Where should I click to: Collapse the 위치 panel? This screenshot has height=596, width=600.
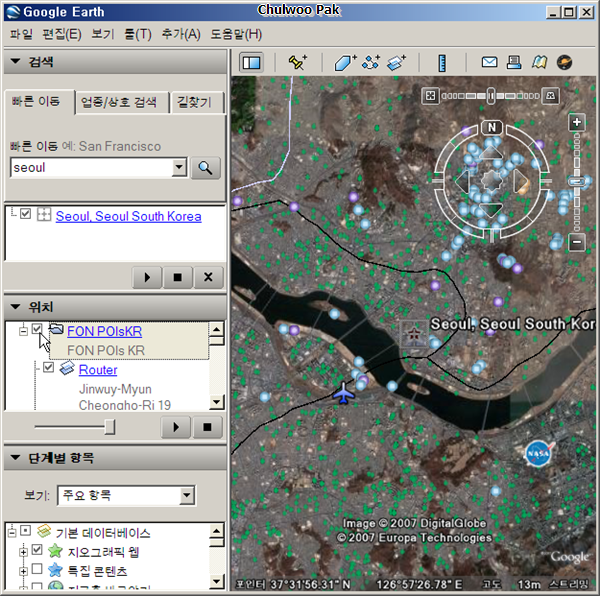(x=15, y=306)
